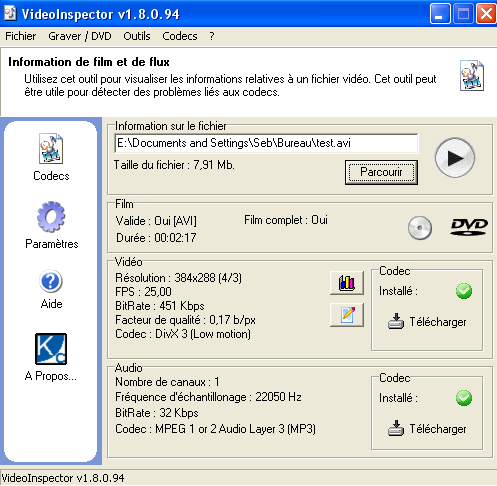Screen dimensions: 497x486
Task: Click the green audio codec installed checkmark
Action: point(464,398)
